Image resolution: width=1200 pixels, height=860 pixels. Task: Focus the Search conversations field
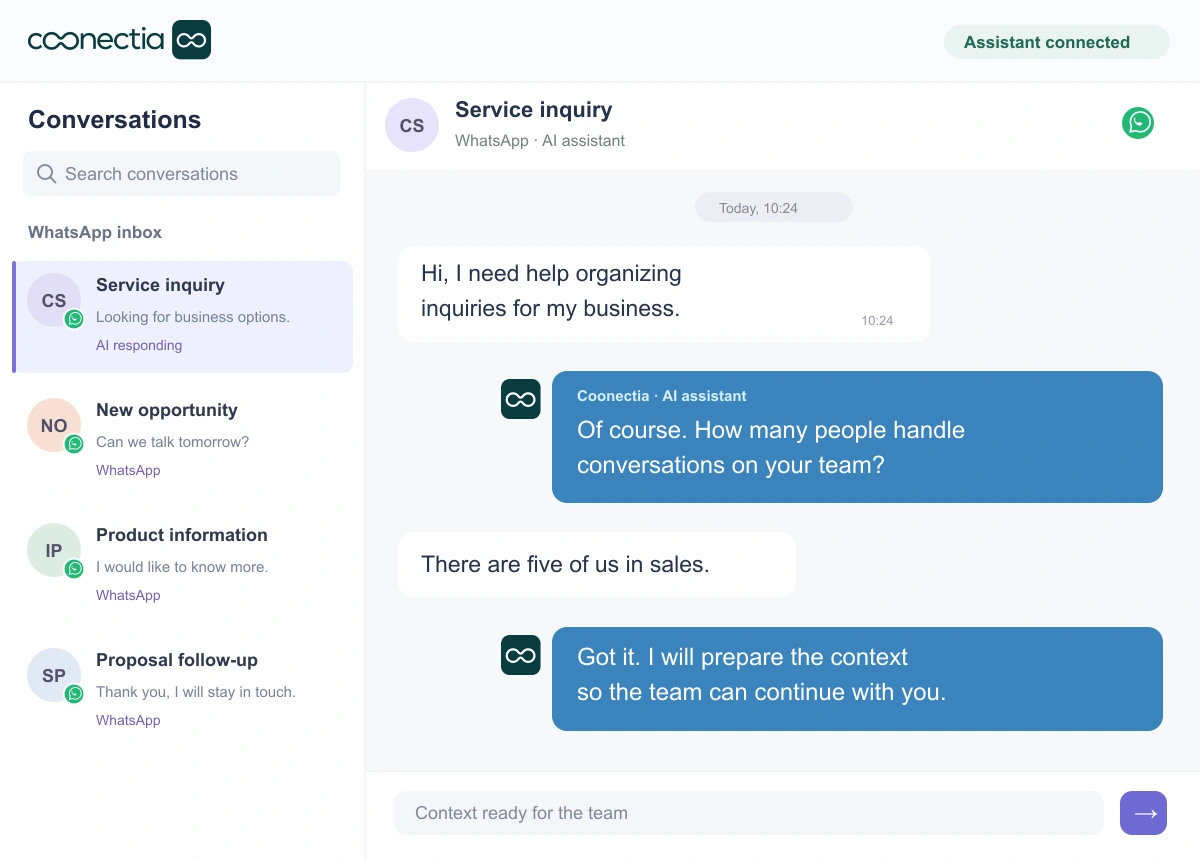[x=182, y=174]
